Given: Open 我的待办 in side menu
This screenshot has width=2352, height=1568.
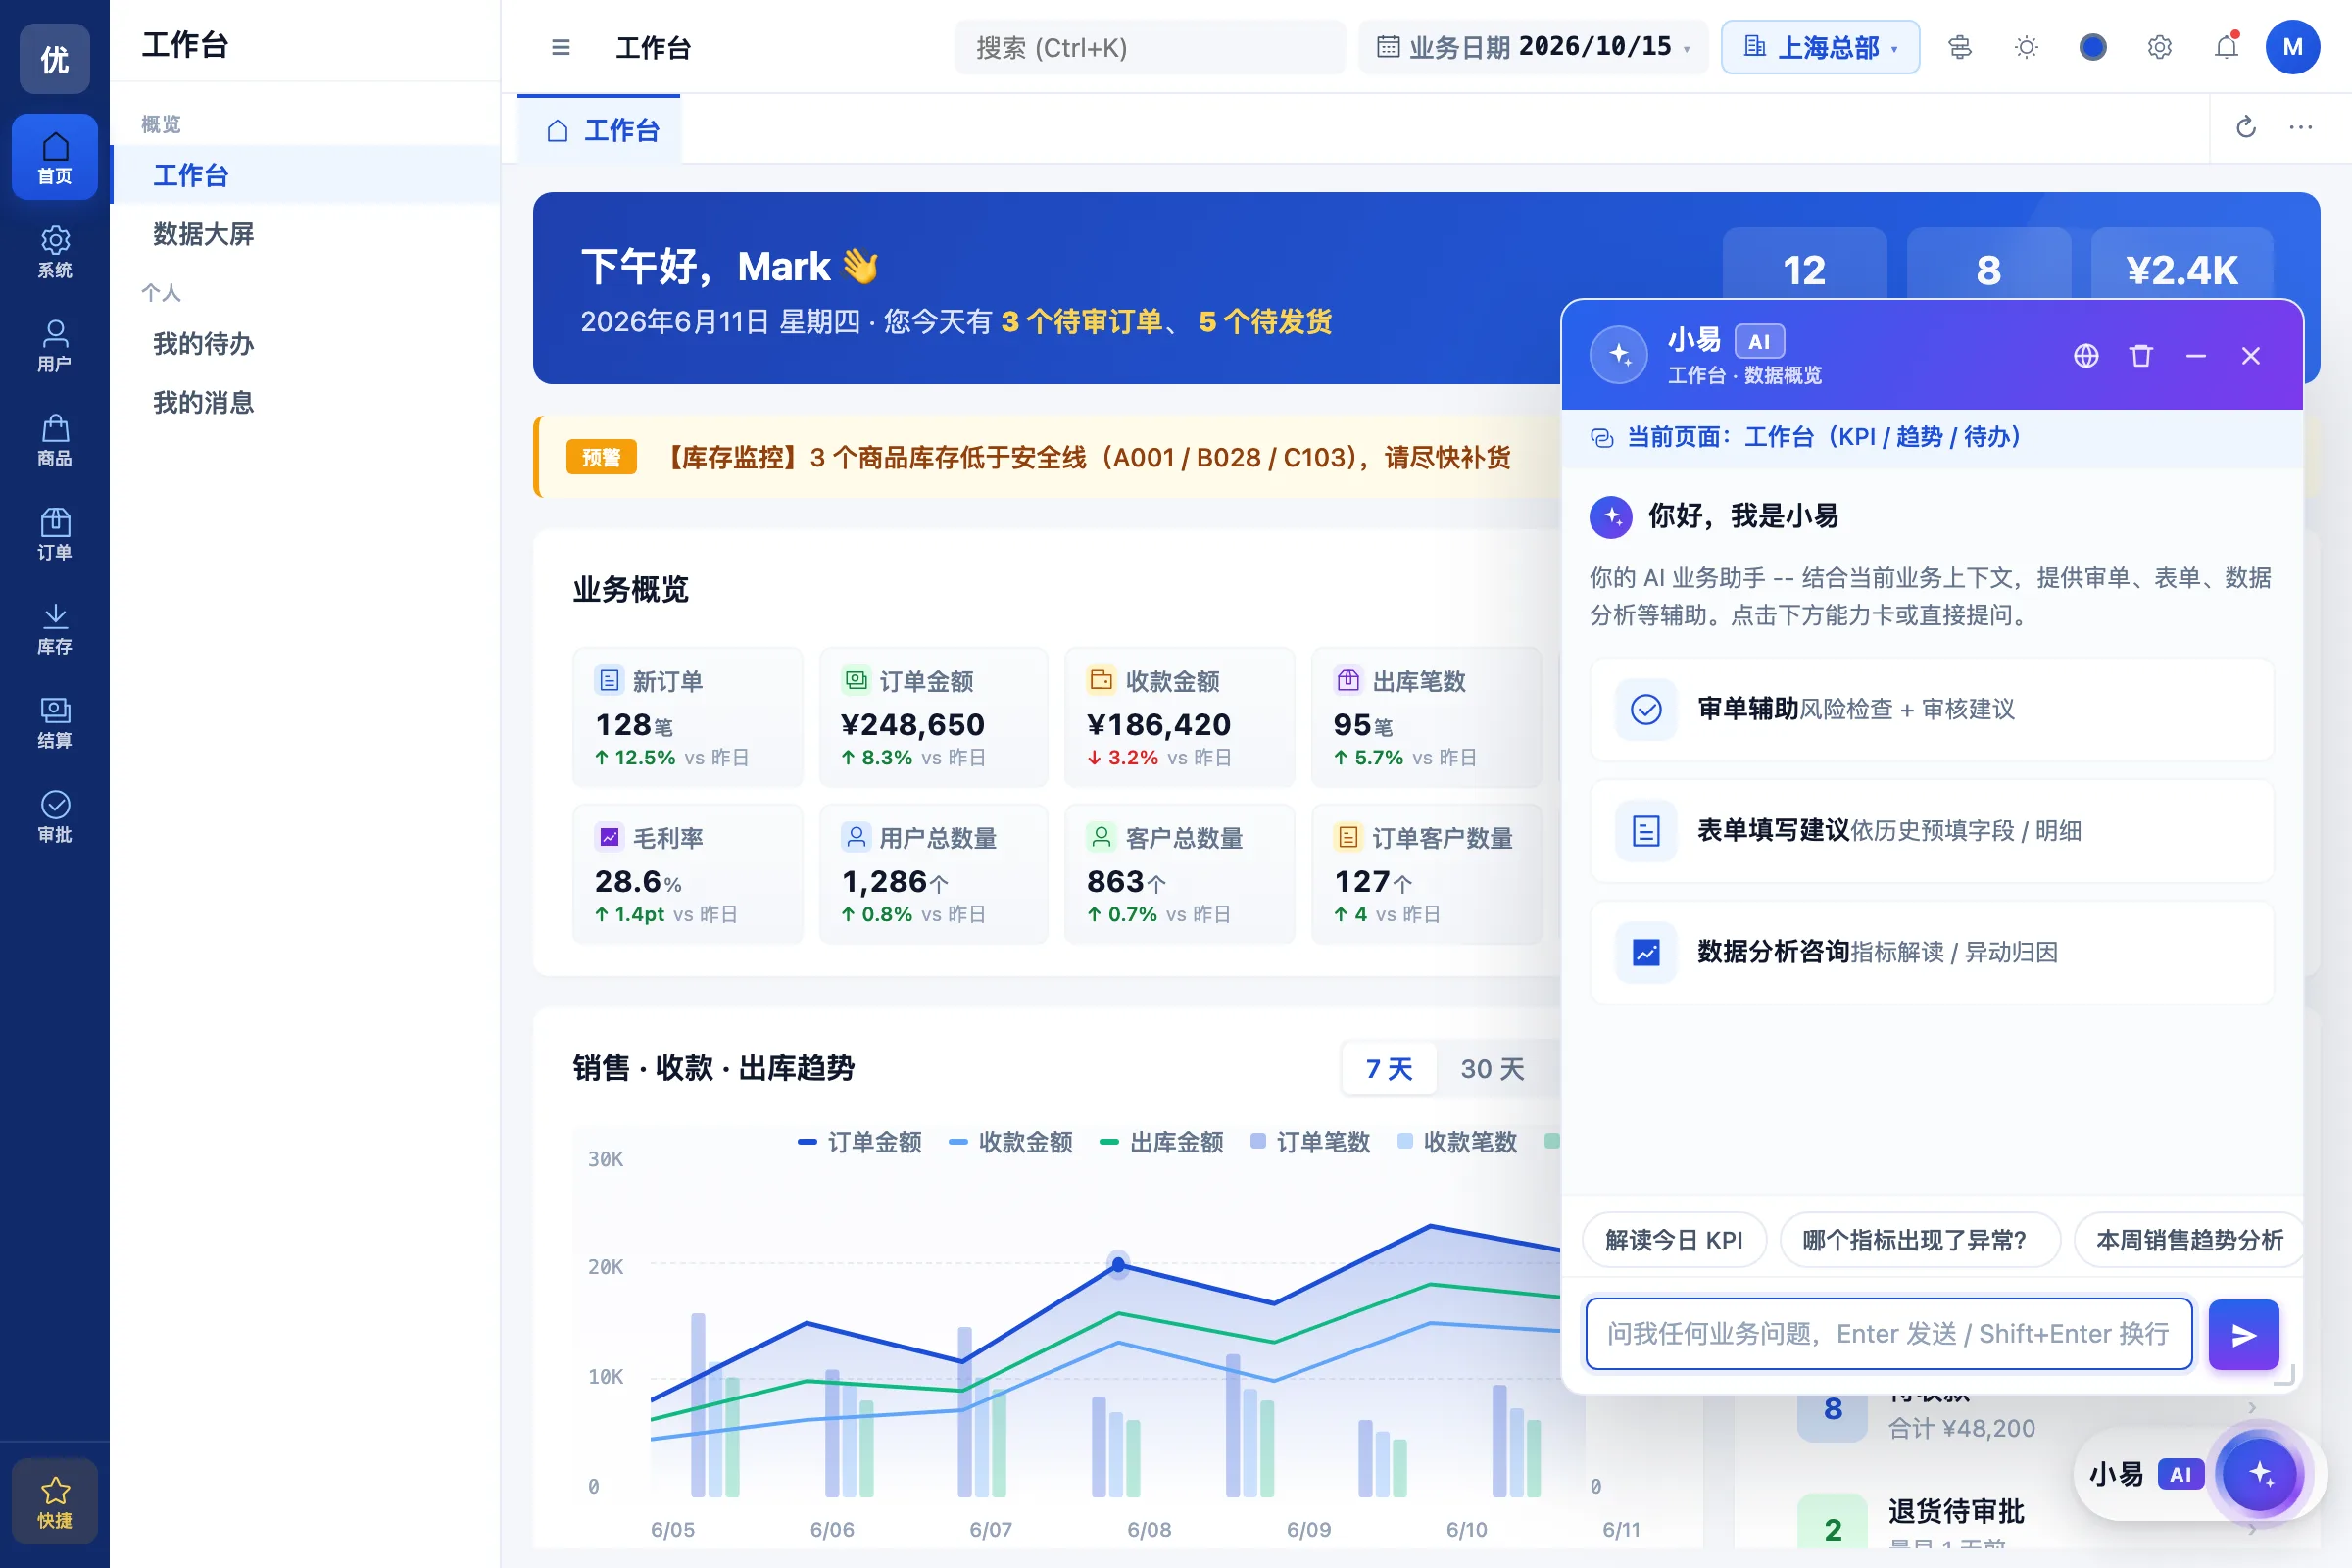Looking at the screenshot, I should click(x=305, y=344).
